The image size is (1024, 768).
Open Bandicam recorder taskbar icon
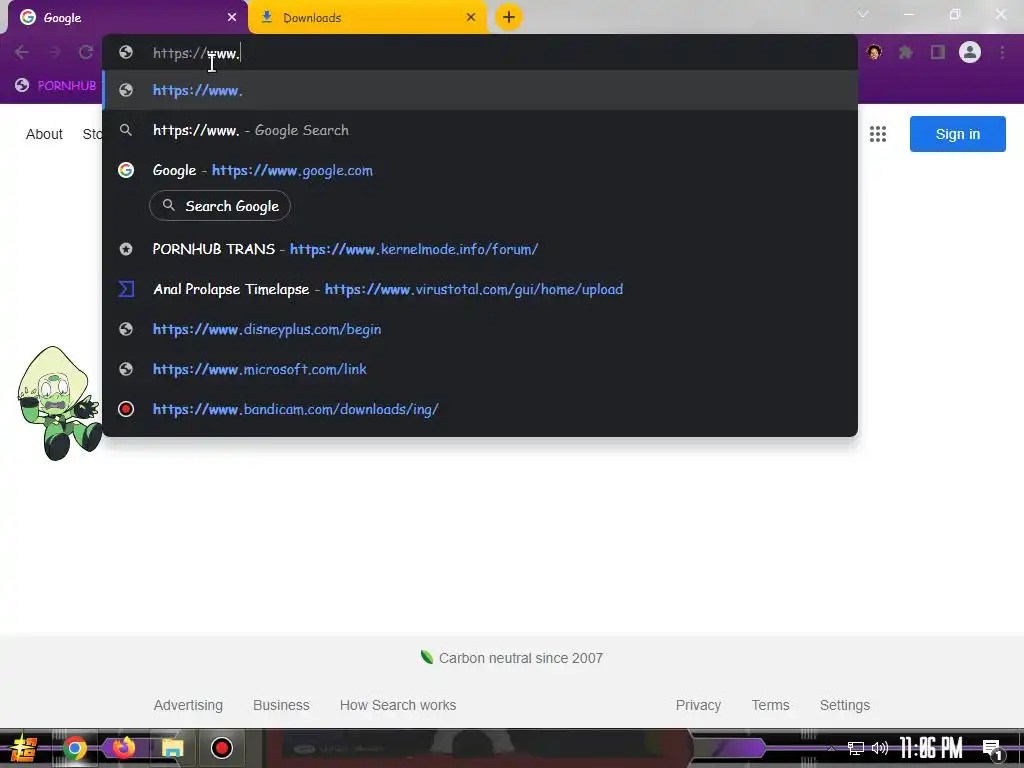point(221,748)
